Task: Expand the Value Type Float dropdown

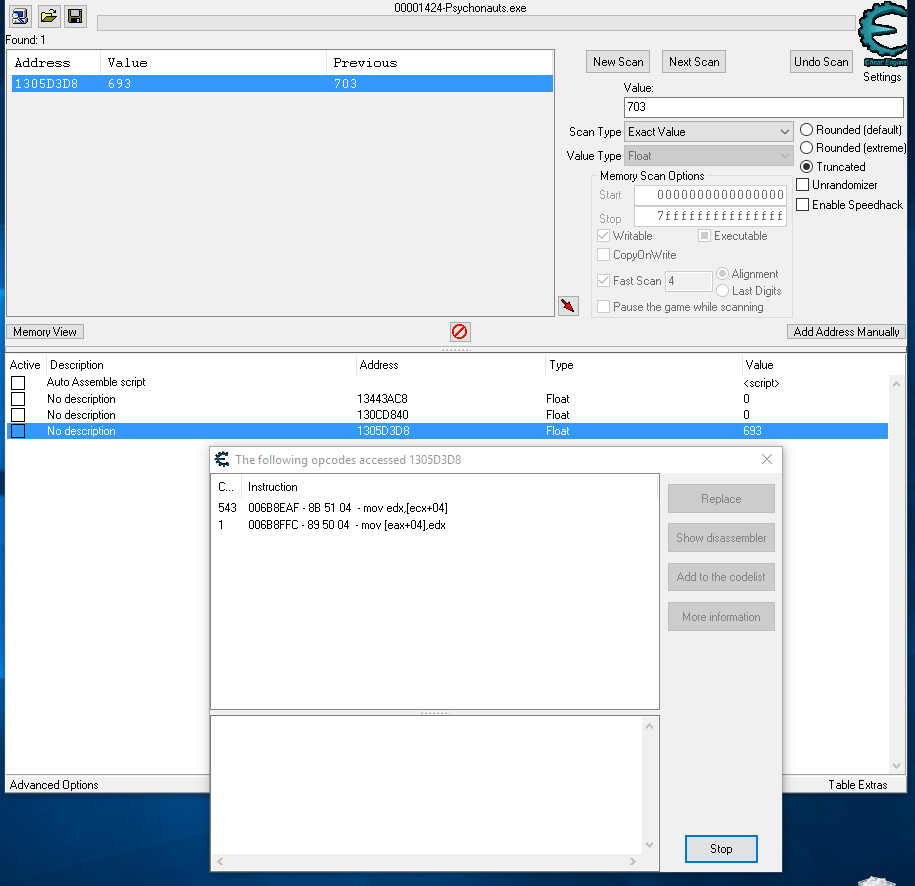Action: coord(709,156)
